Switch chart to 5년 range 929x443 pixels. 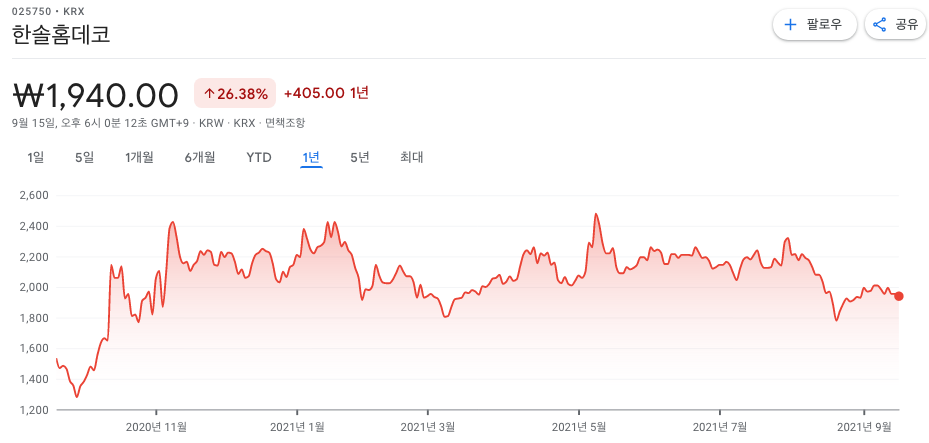(x=360, y=158)
